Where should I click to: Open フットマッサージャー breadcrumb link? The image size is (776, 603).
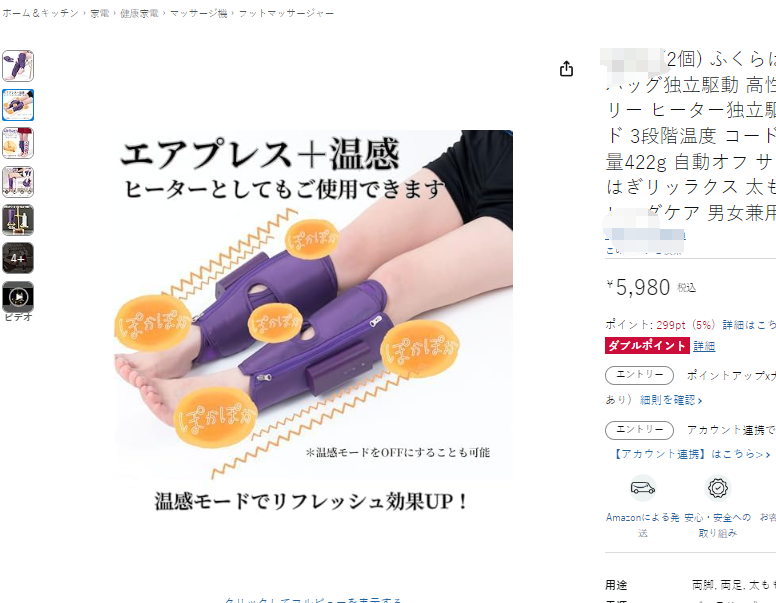tap(287, 13)
